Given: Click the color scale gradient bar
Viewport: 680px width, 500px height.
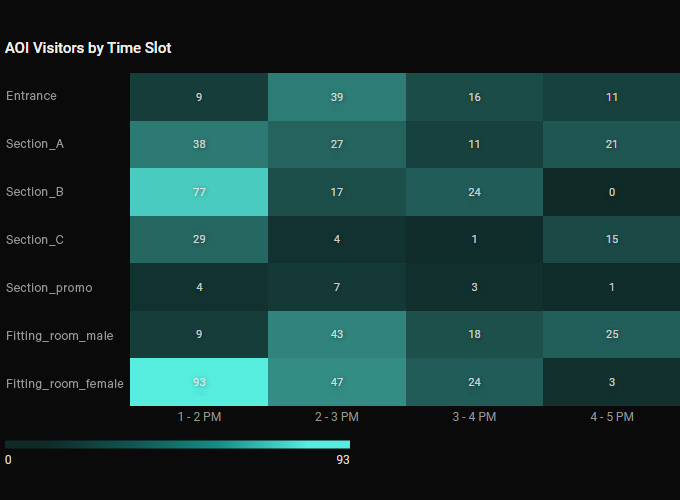Looking at the screenshot, I should 177,444.
